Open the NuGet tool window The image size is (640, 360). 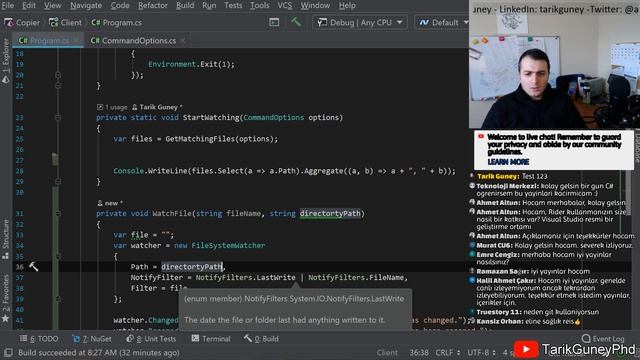[92, 339]
